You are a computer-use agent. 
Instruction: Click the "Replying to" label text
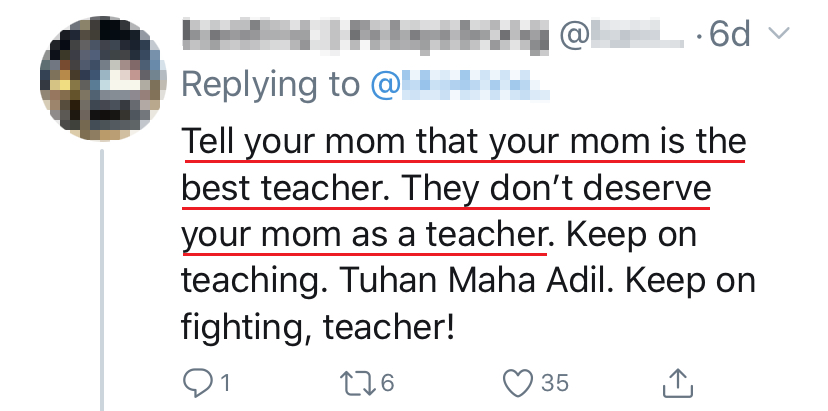coord(269,85)
